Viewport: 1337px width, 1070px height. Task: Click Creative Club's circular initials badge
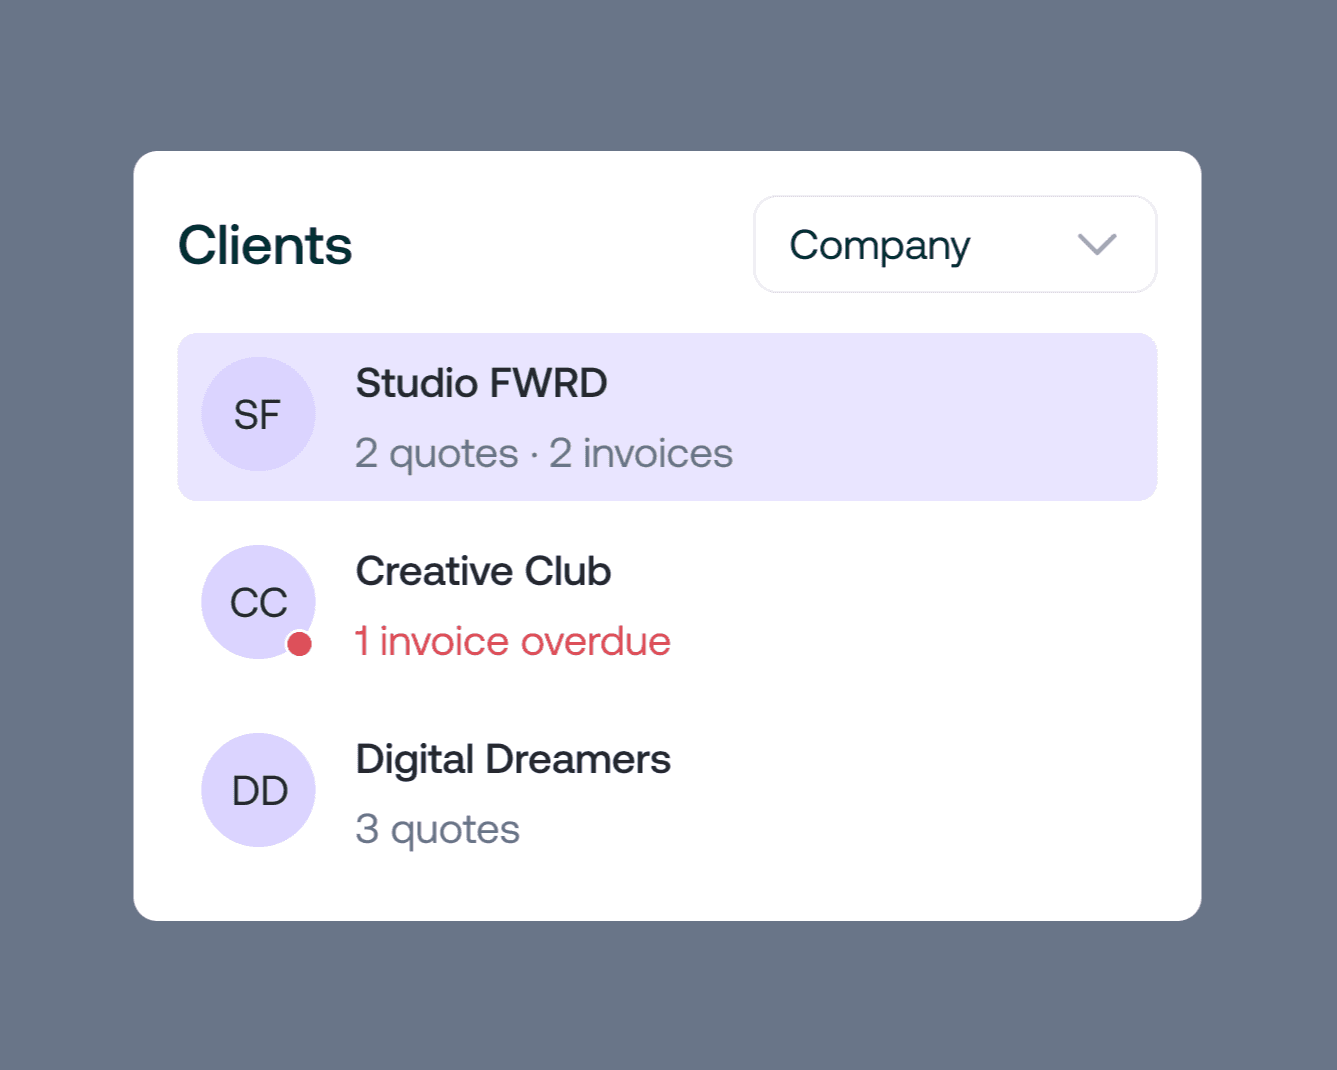click(258, 602)
